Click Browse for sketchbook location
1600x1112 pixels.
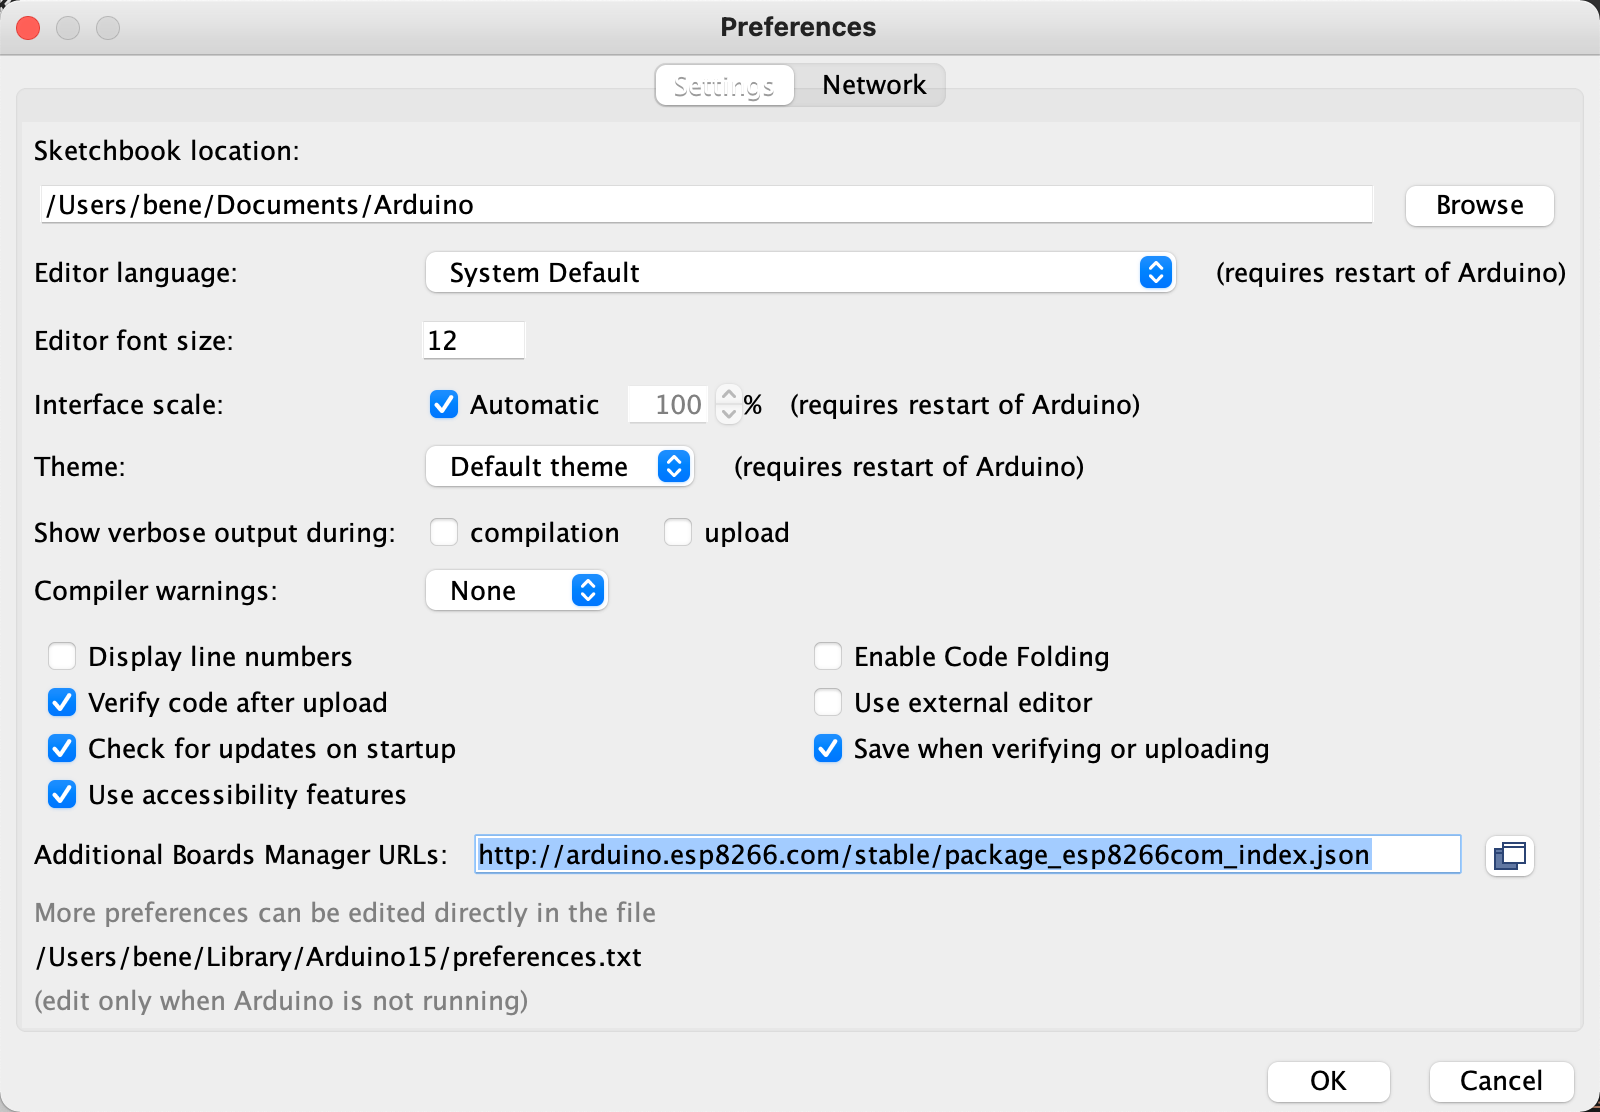1479,206
